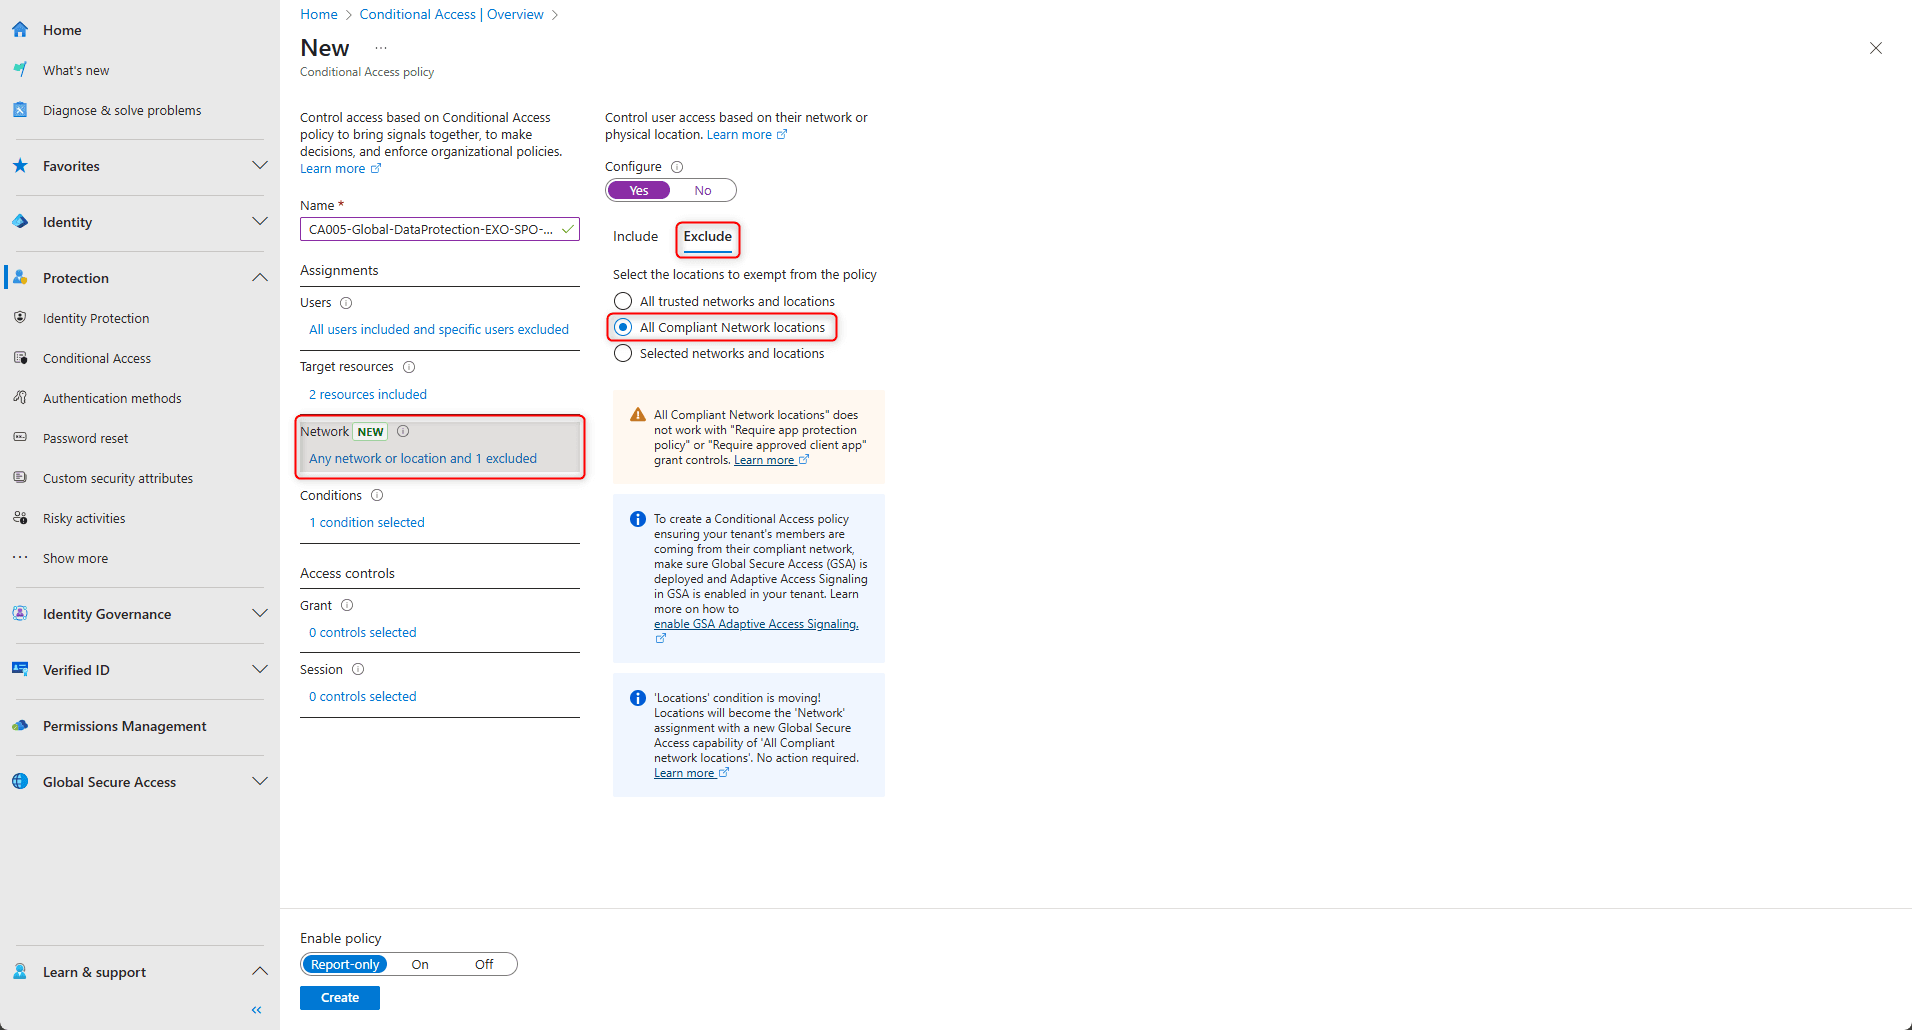Viewport: 1912px width, 1030px height.
Task: Open Conditional Access | Overview breadcrumb
Action: (x=452, y=14)
